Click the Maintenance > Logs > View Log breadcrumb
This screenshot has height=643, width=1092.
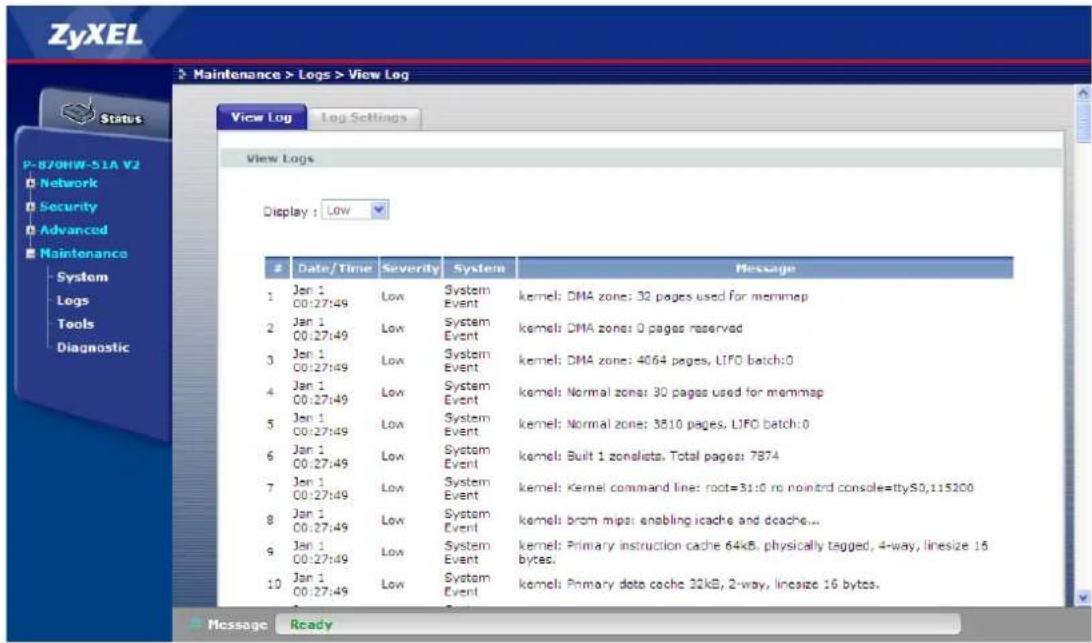[301, 75]
